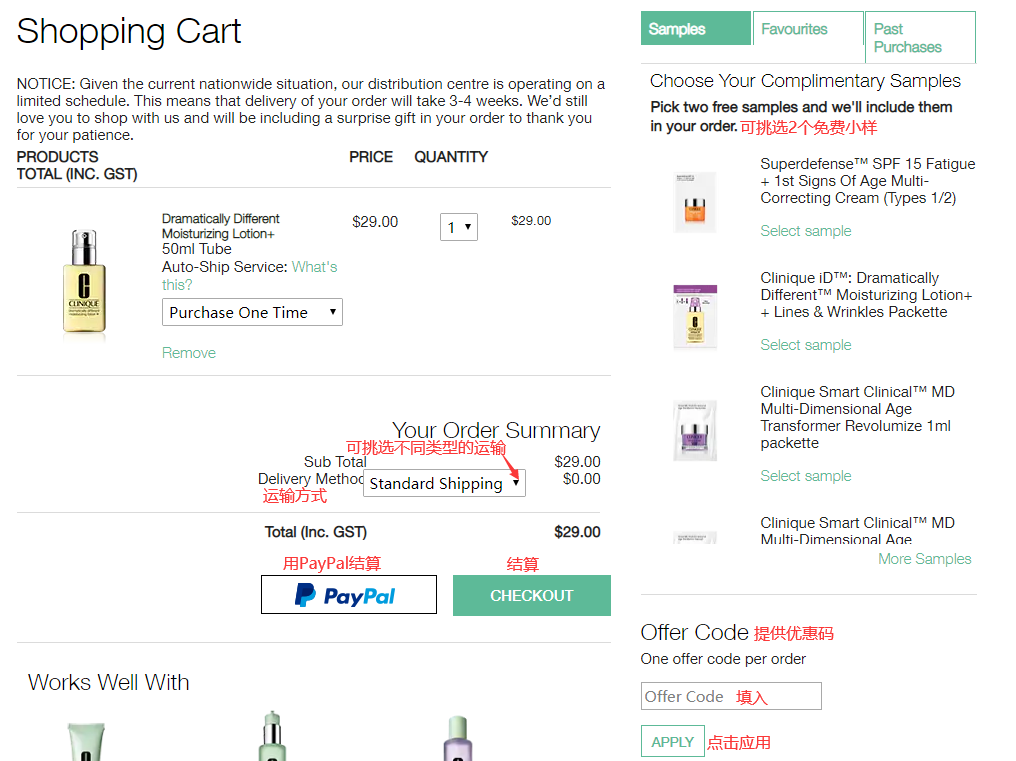Open the quantity dropdown for the lotion
The width and height of the screenshot is (1016, 761).
pos(459,227)
